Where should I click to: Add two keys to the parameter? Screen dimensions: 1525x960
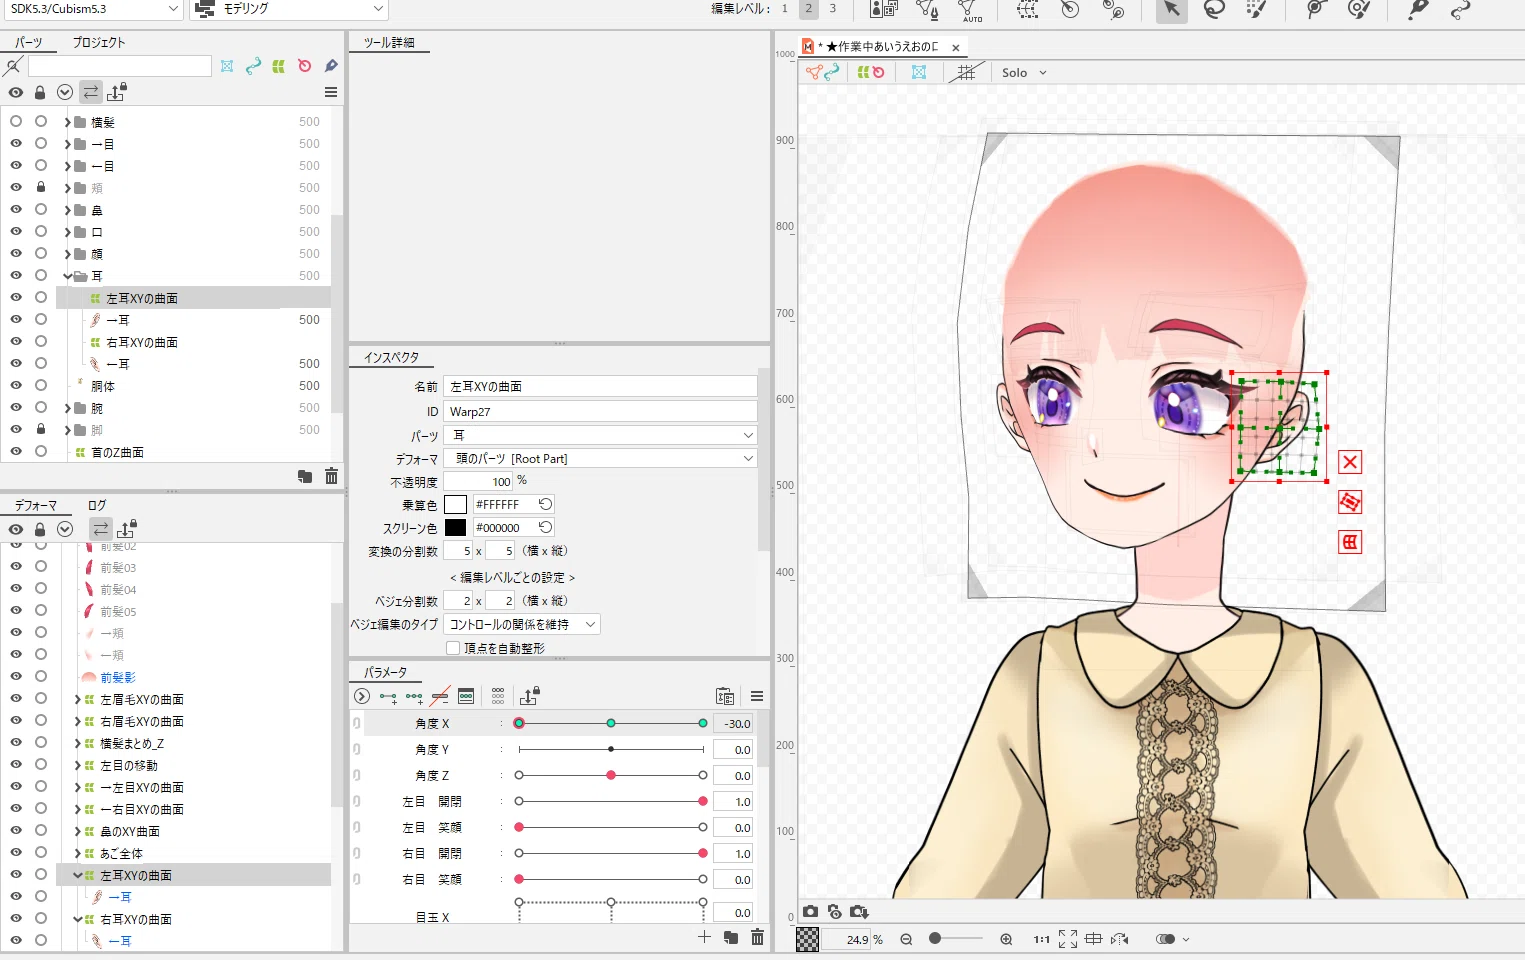pyautogui.click(x=388, y=696)
